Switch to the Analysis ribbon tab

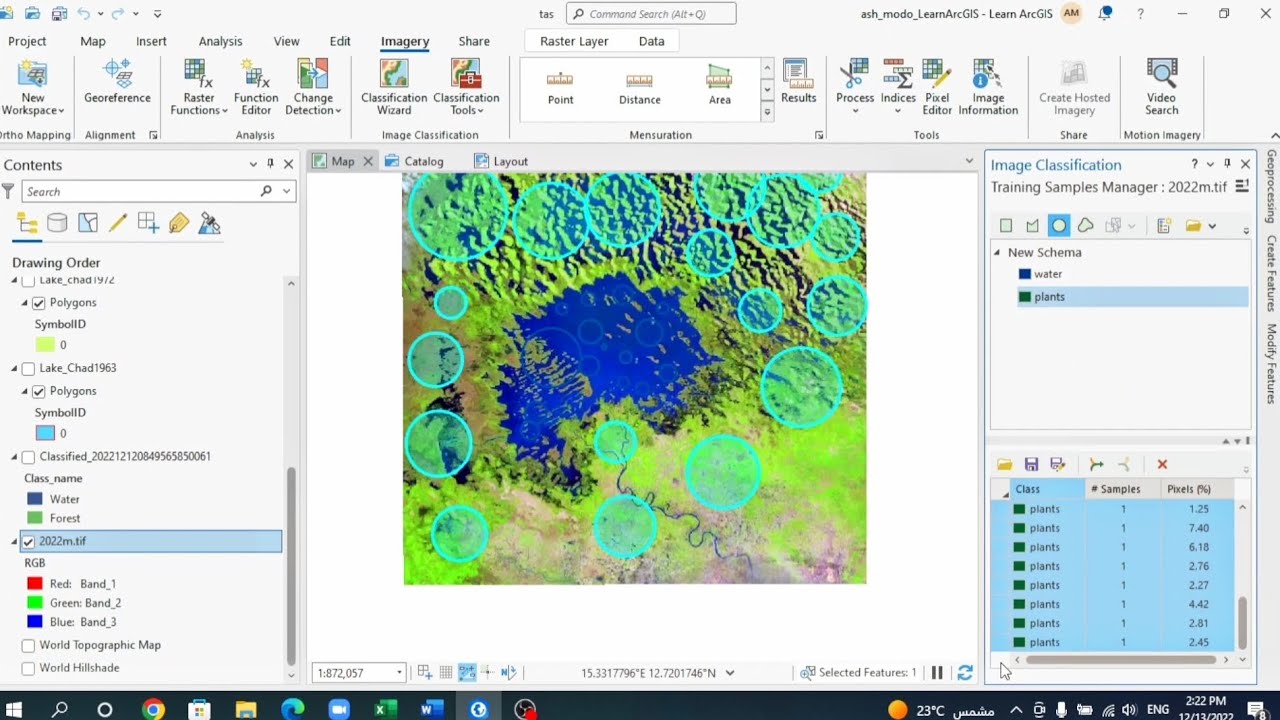pos(220,41)
